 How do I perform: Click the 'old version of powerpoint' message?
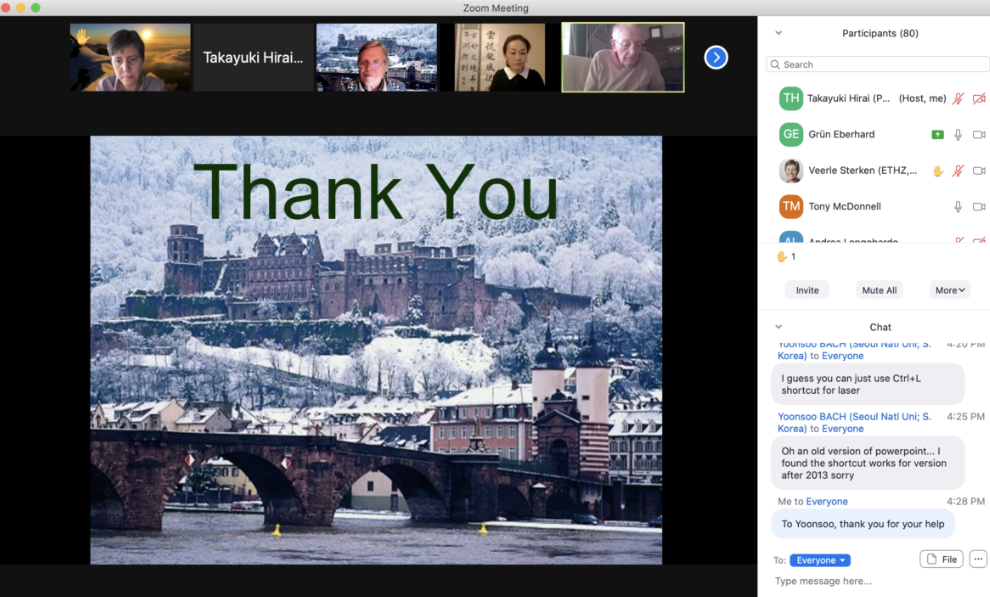pos(868,463)
